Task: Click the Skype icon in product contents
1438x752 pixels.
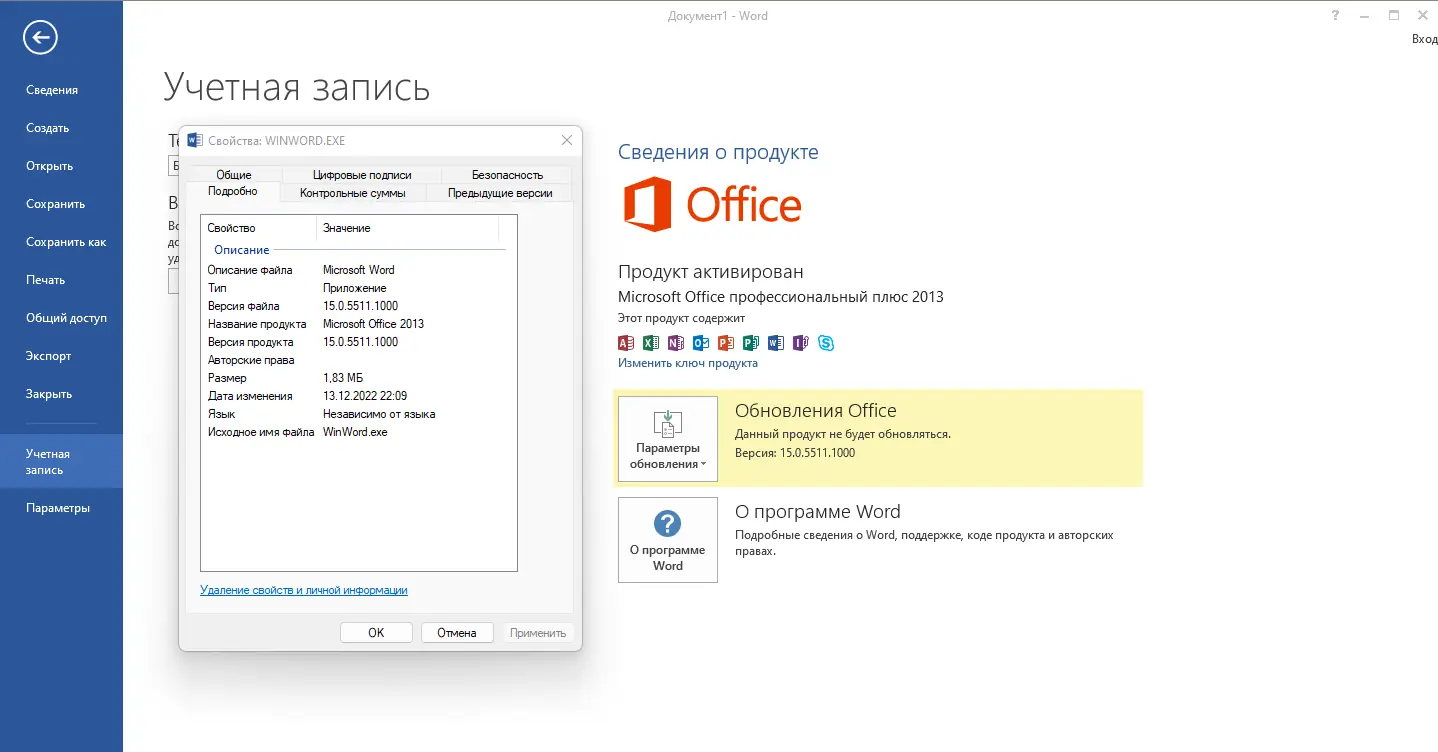Action: (826, 343)
